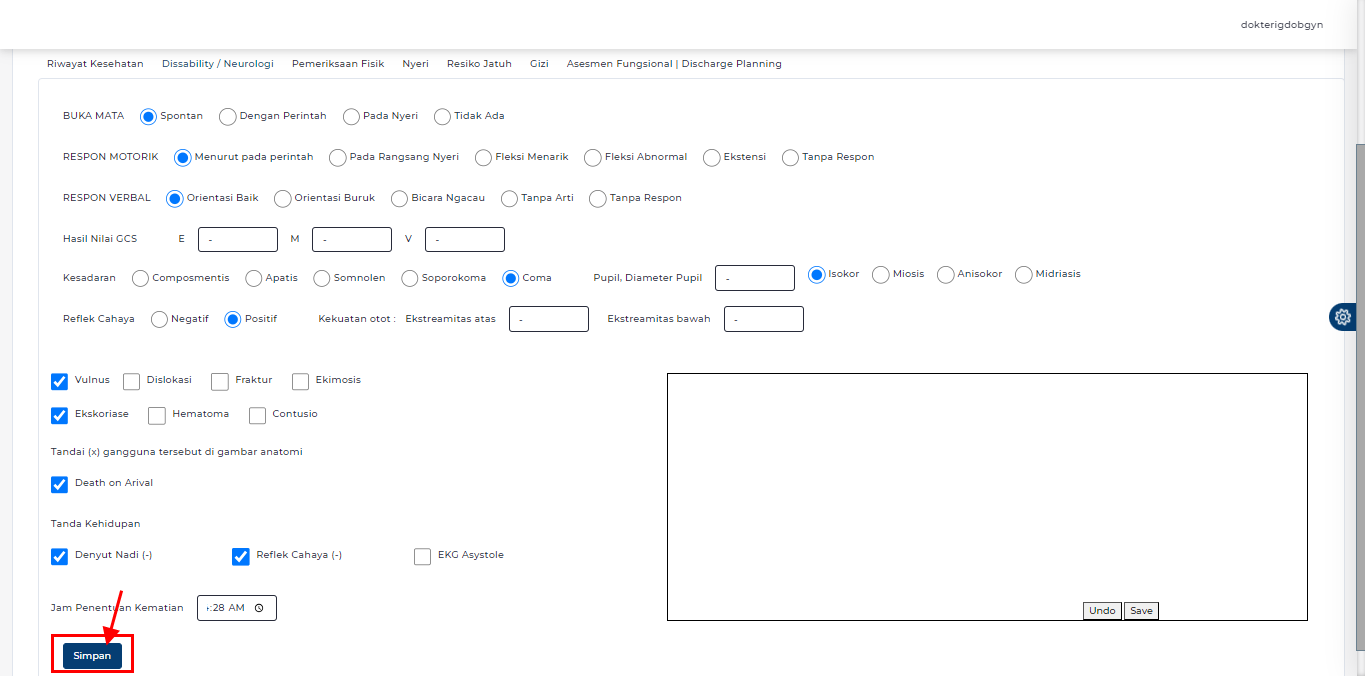Open the Pemeriksaan Fisik tab
This screenshot has width=1365, height=676.
coord(338,63)
